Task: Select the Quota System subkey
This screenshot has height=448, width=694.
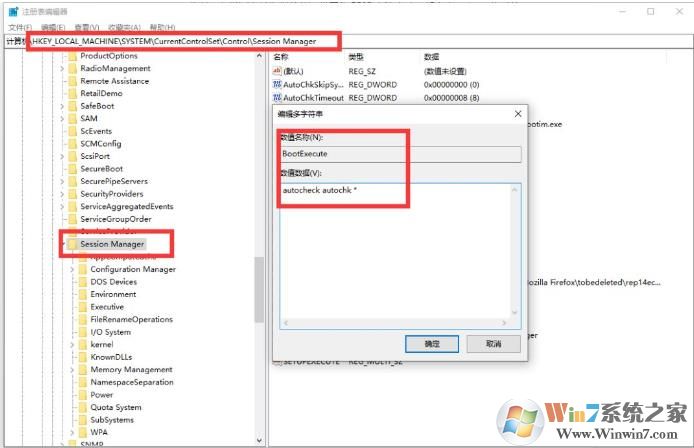Action: (x=116, y=407)
